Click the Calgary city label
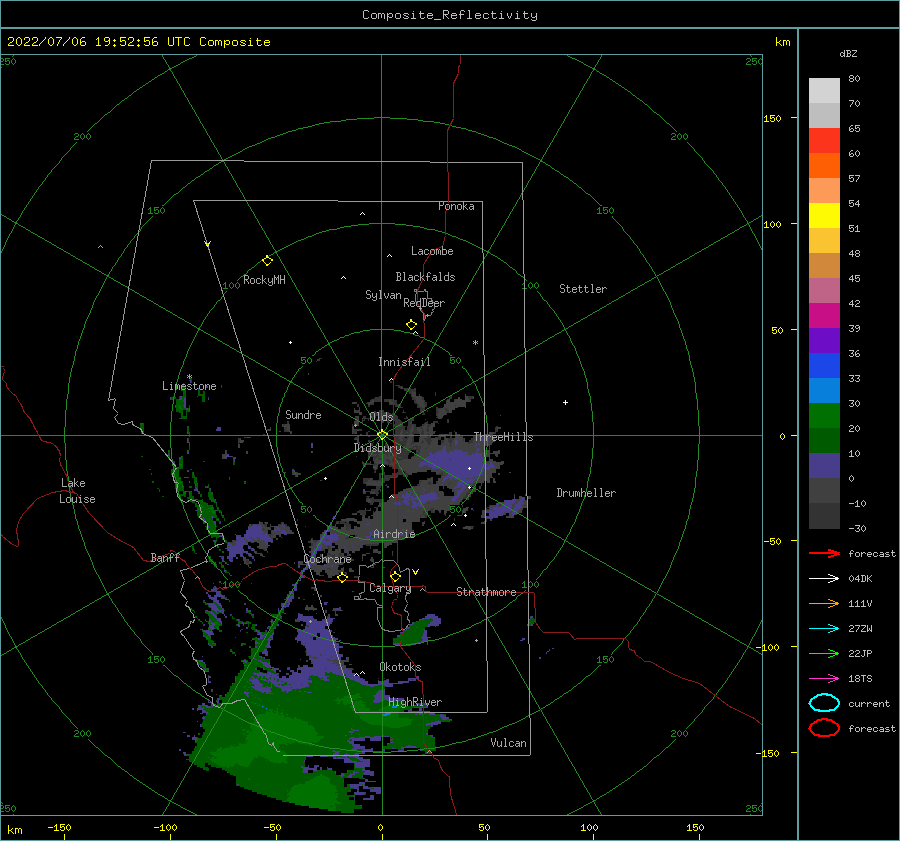This screenshot has height=841, width=900. coord(390,588)
